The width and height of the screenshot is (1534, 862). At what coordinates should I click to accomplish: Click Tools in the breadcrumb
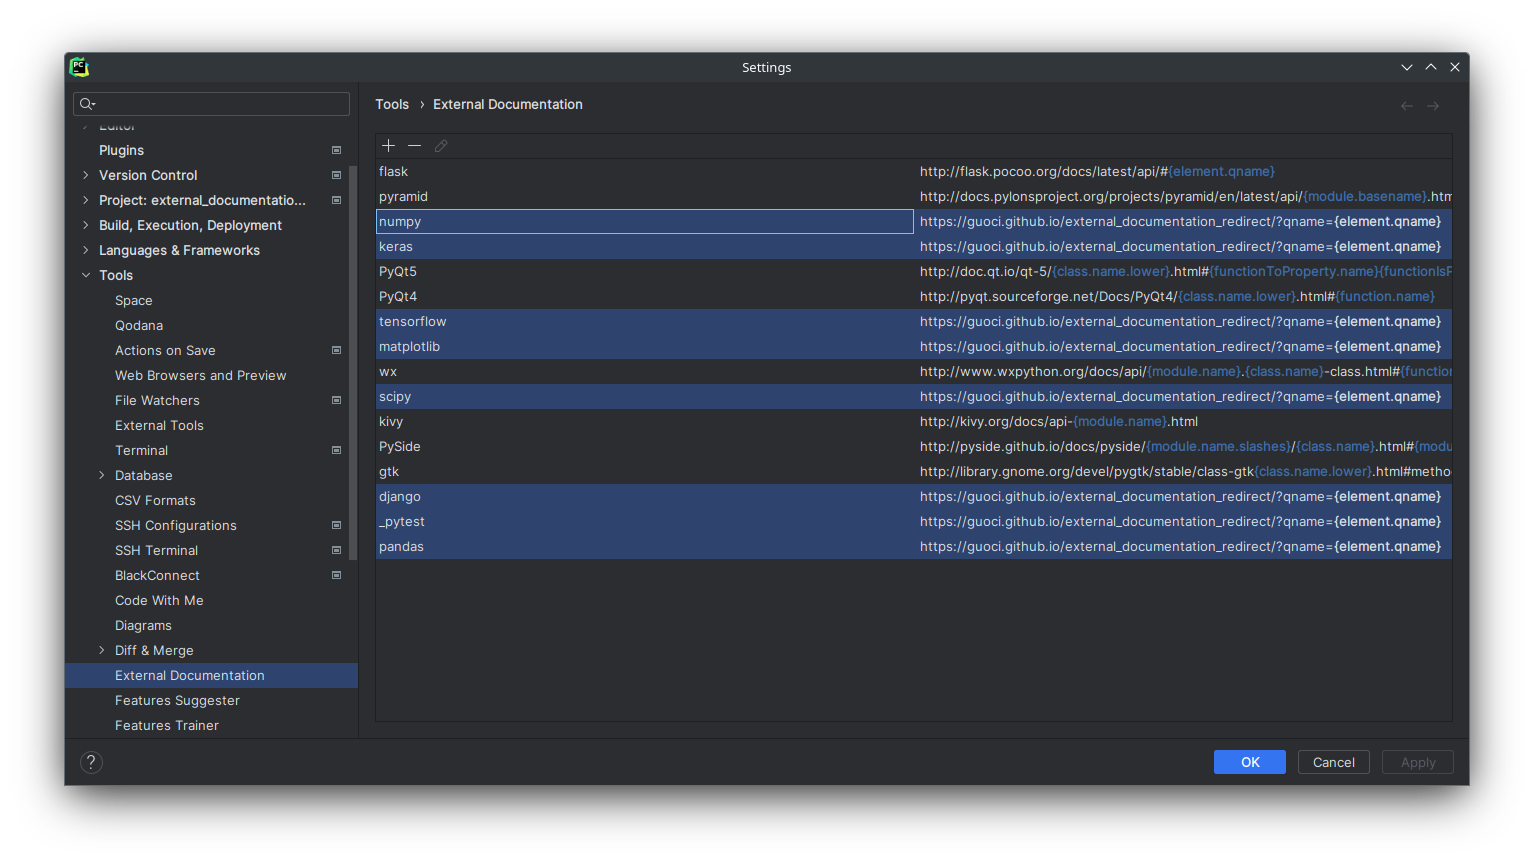392,104
